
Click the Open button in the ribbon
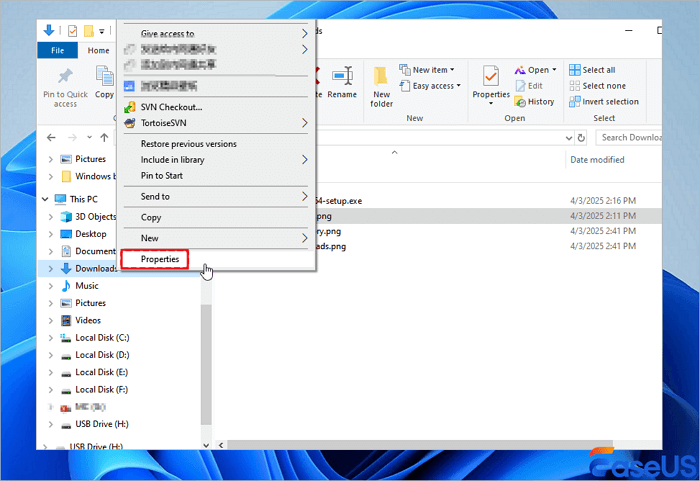click(x=535, y=70)
